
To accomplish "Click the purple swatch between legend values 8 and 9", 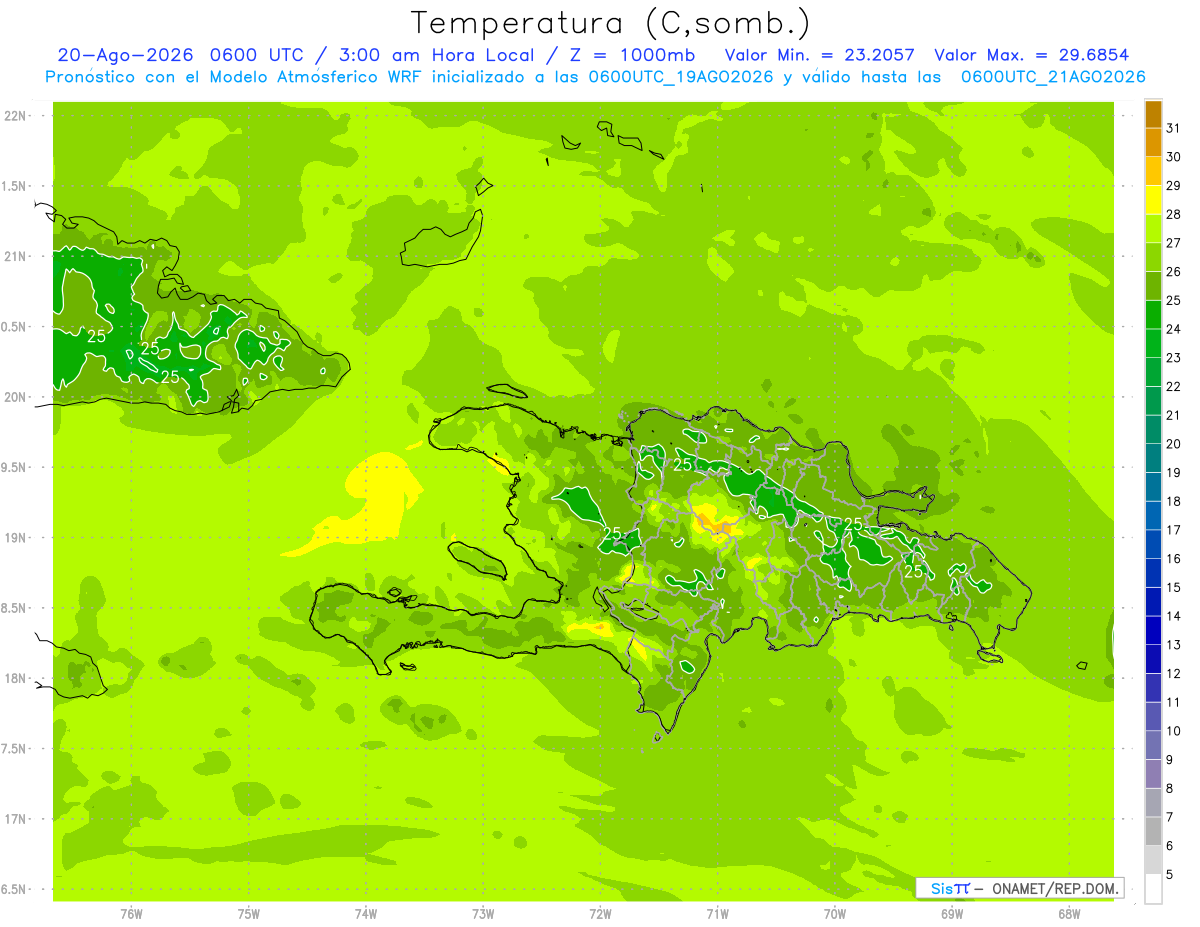I will 1153,774.
